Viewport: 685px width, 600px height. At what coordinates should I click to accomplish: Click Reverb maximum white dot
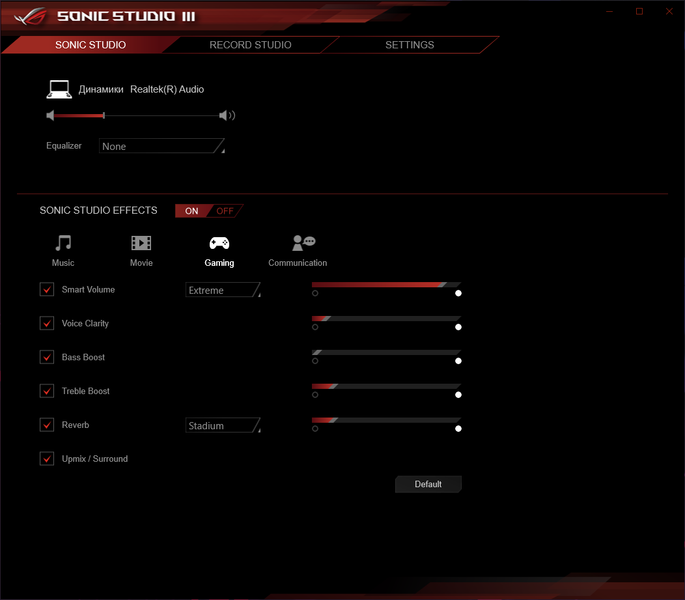[x=458, y=429]
